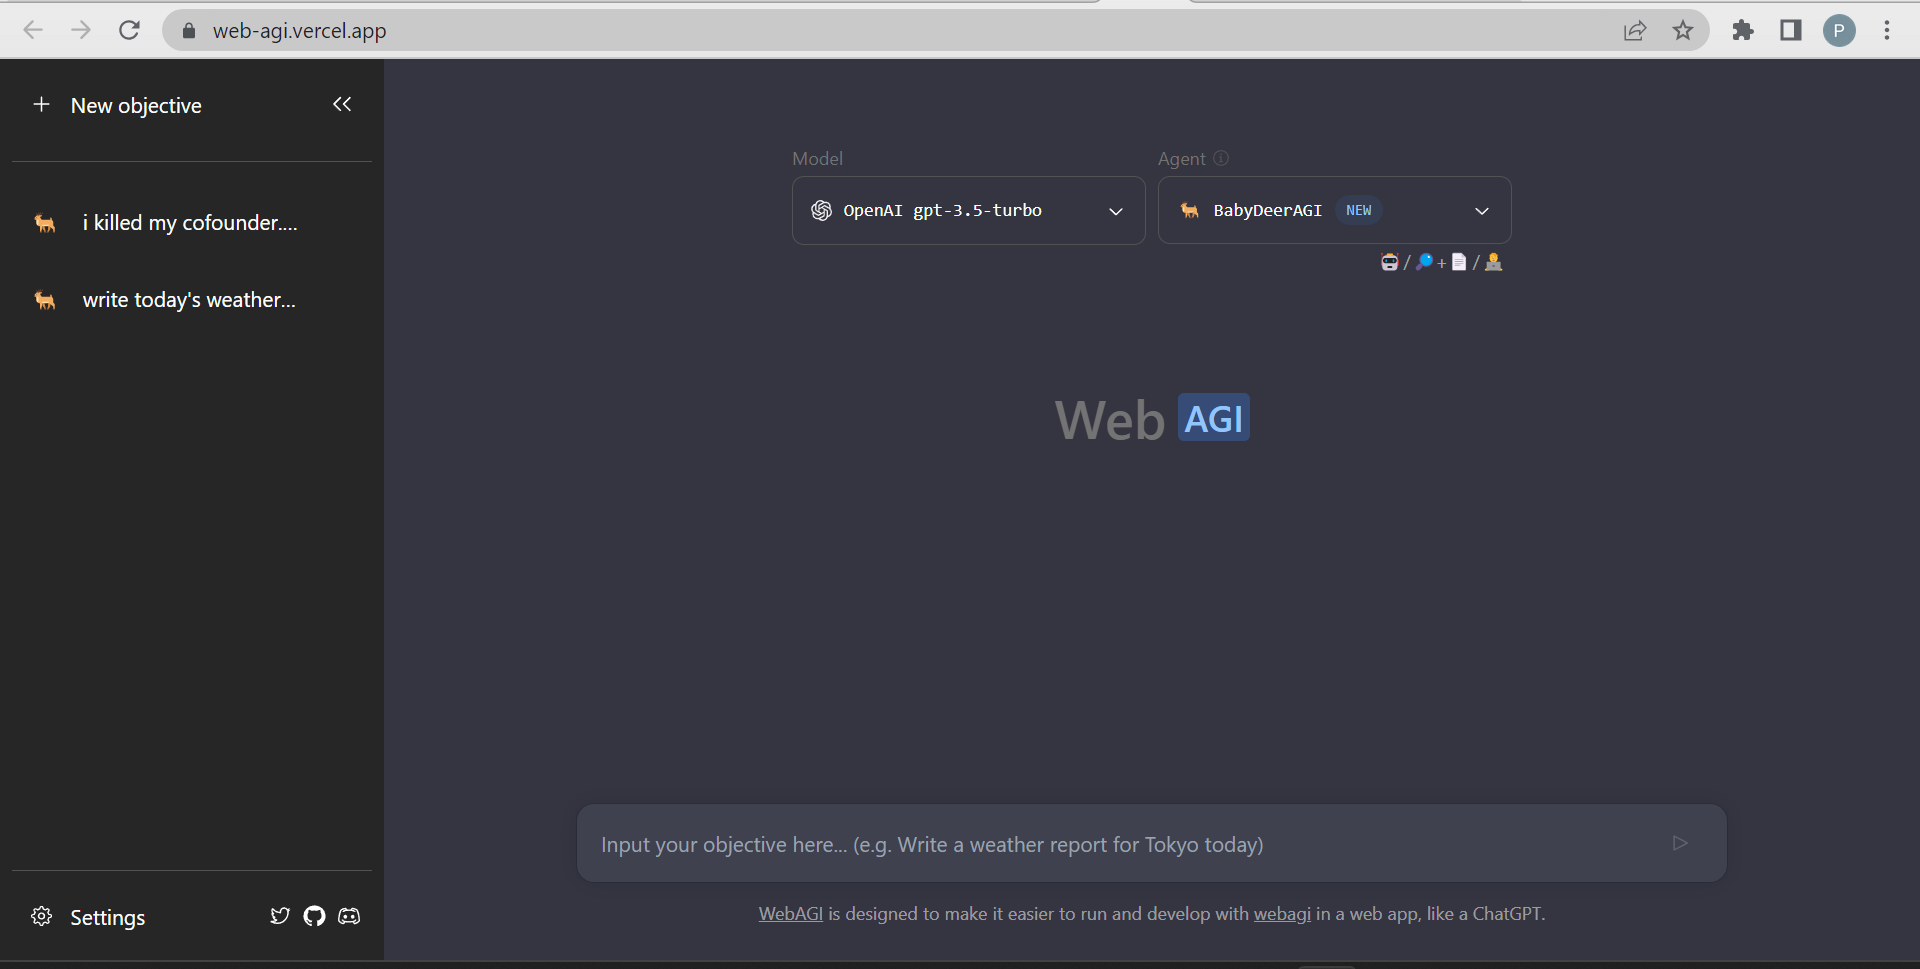
Task: Click the document emoji under Agent dropdown
Action: [x=1459, y=262]
